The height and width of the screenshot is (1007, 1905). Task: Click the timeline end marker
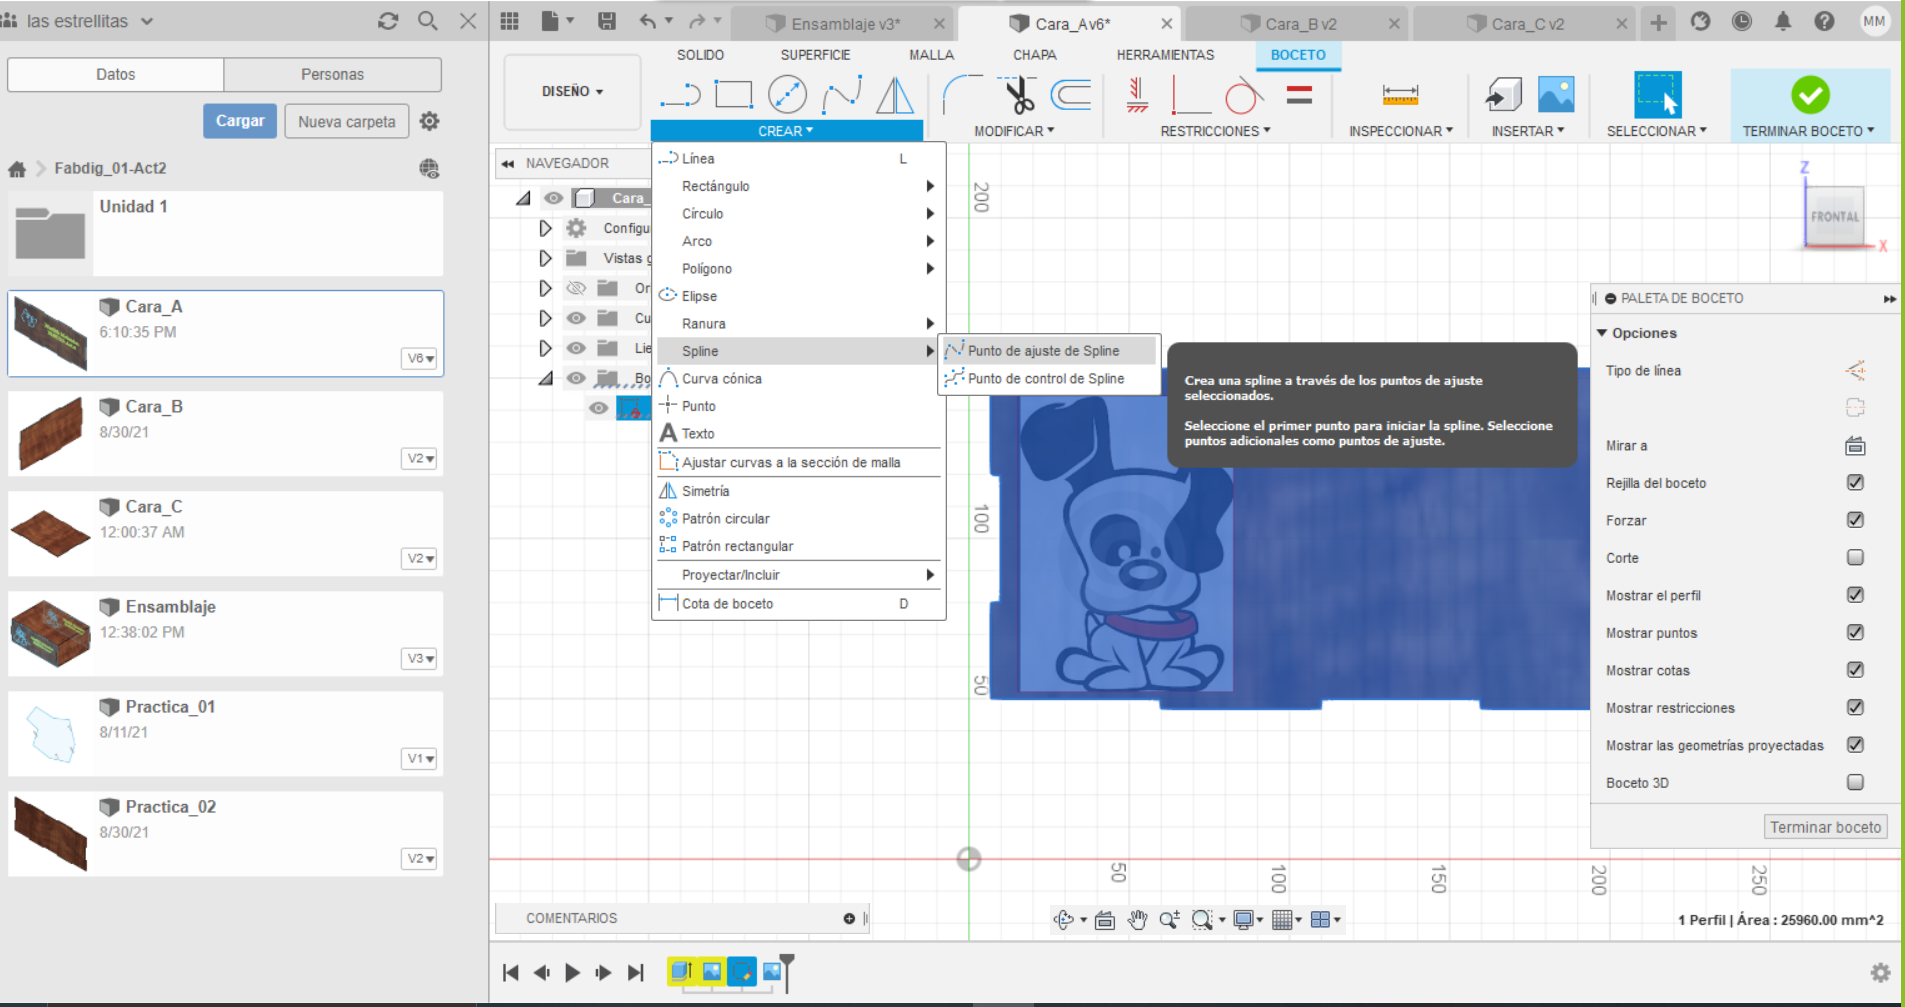787,971
